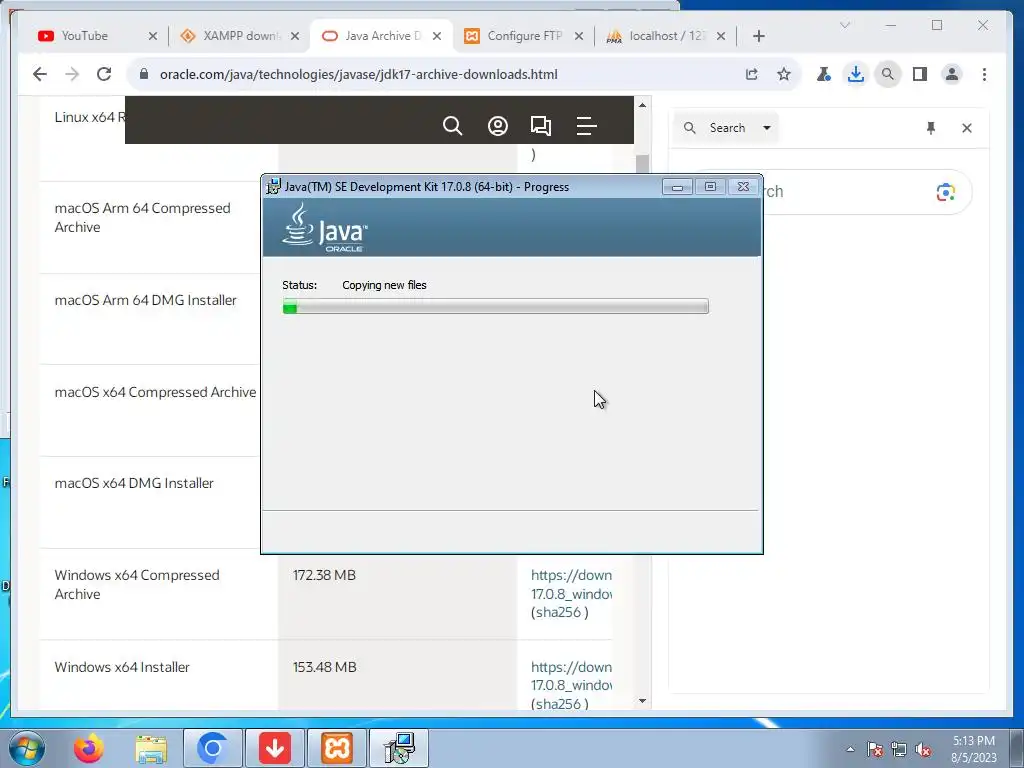This screenshot has height=768, width=1024.
Task: Close the side search panel
Action: point(967,128)
